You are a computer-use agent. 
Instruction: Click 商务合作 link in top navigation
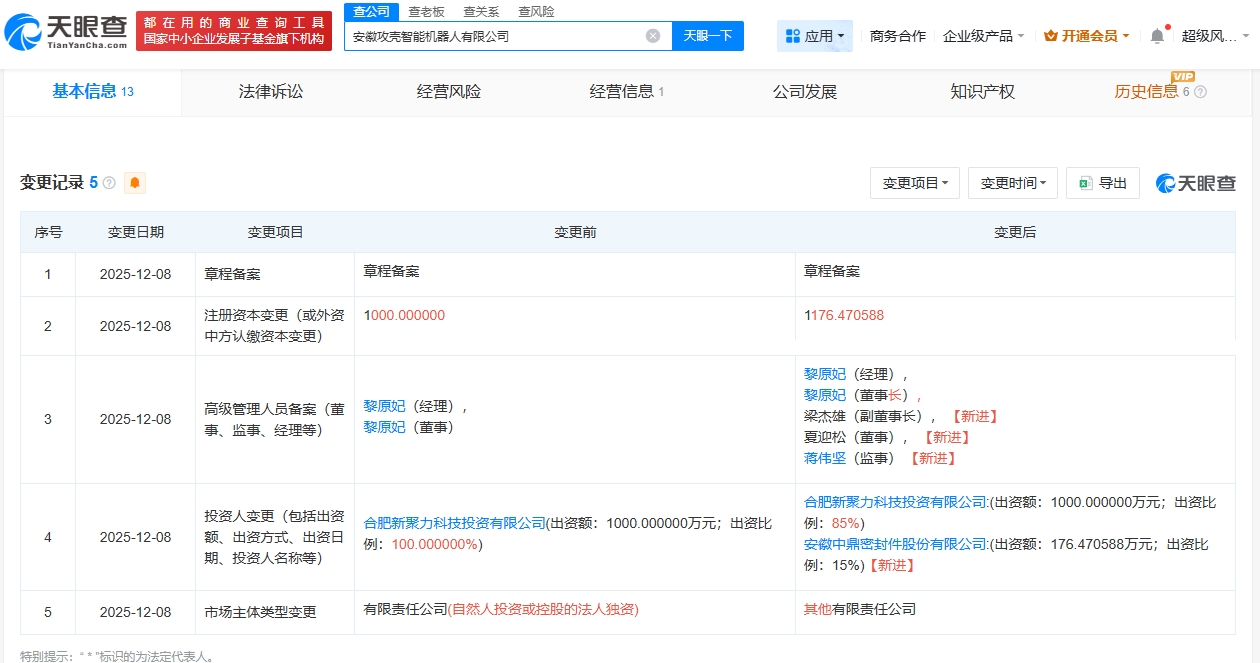pyautogui.click(x=897, y=36)
